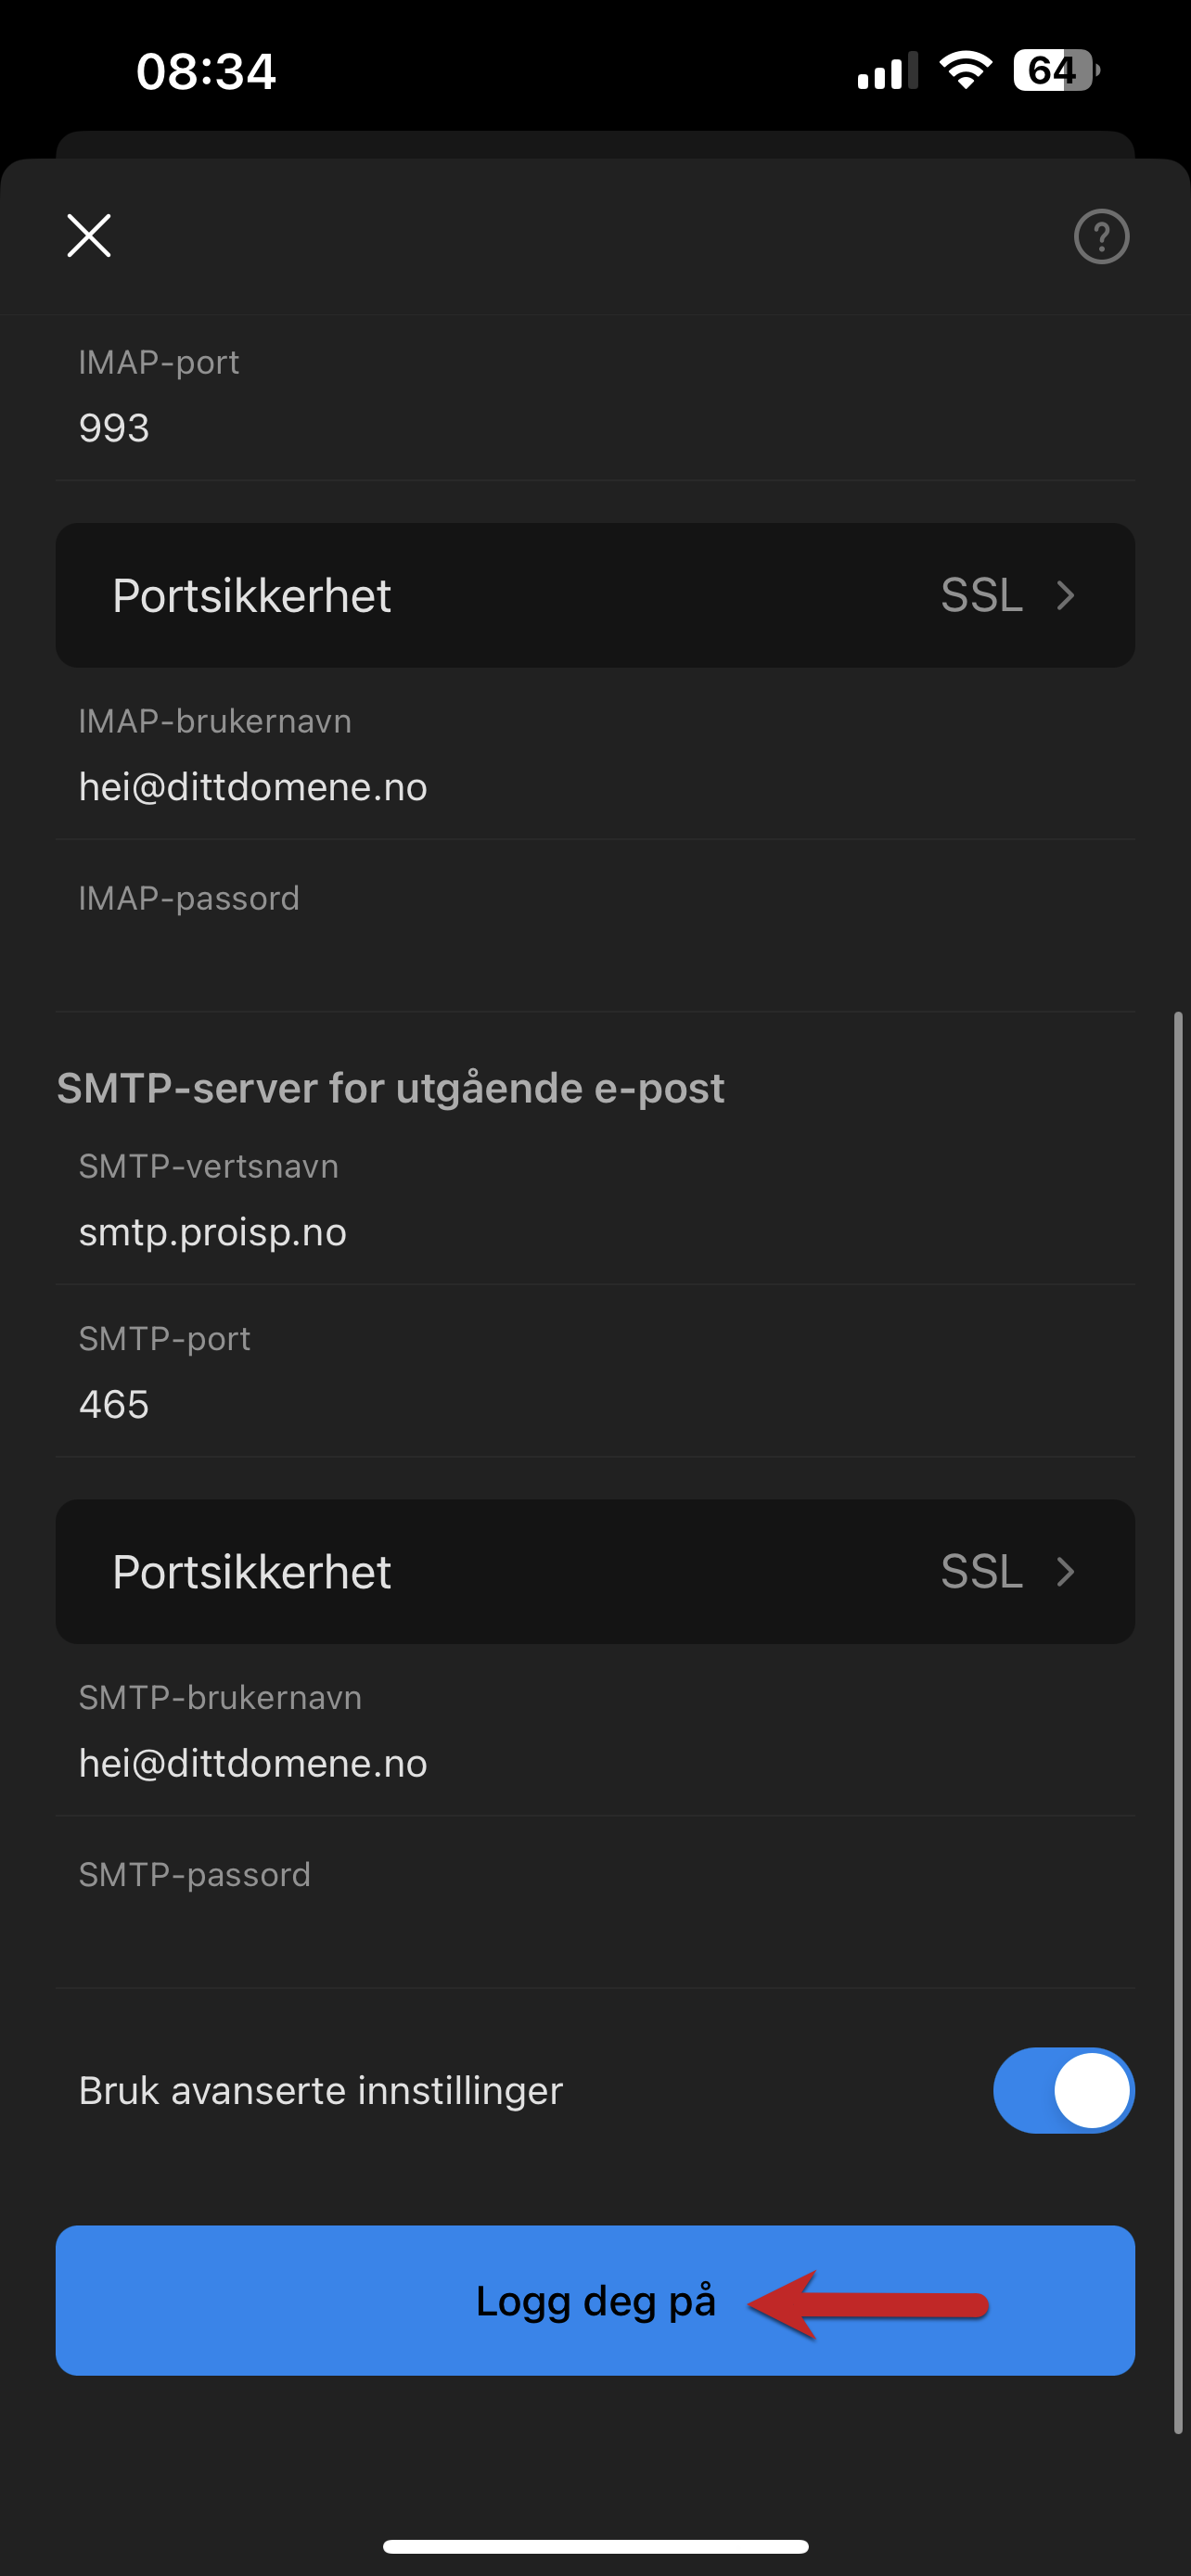The height and width of the screenshot is (2576, 1191).
Task: Expand SMTP Portsikkerhet SSL chevron
Action: tap(1065, 1572)
